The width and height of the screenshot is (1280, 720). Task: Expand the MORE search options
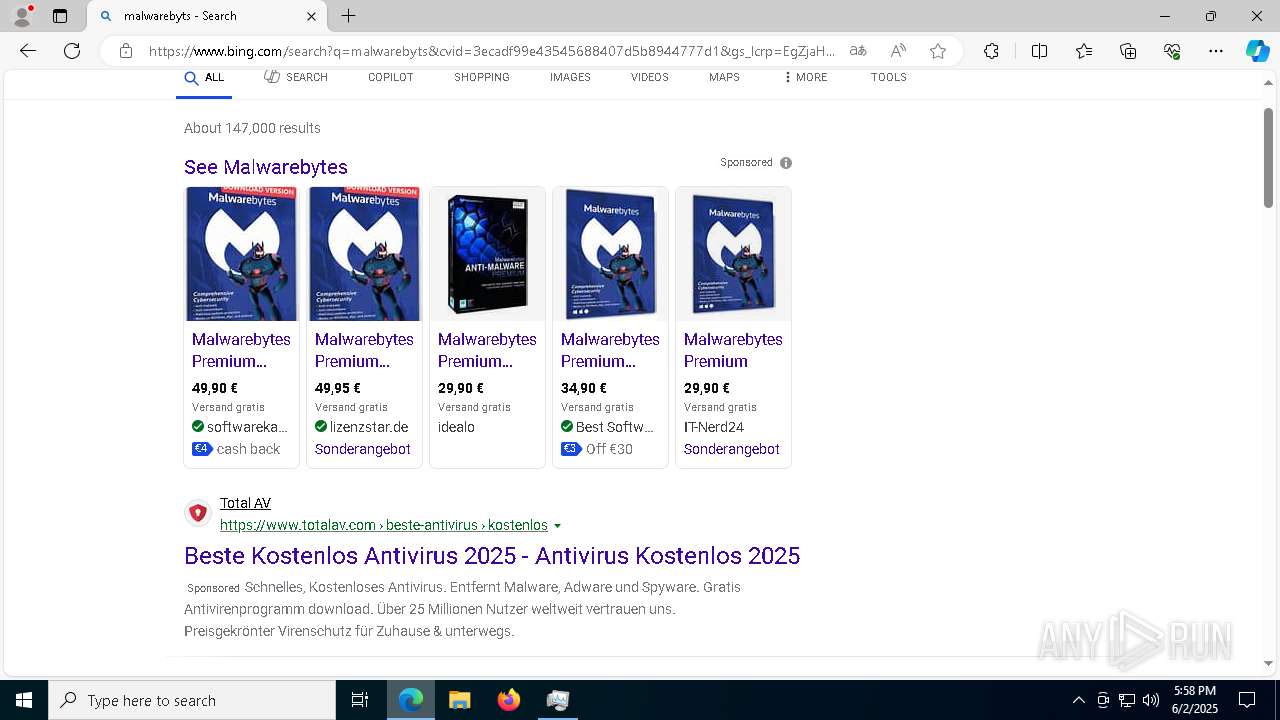(805, 77)
